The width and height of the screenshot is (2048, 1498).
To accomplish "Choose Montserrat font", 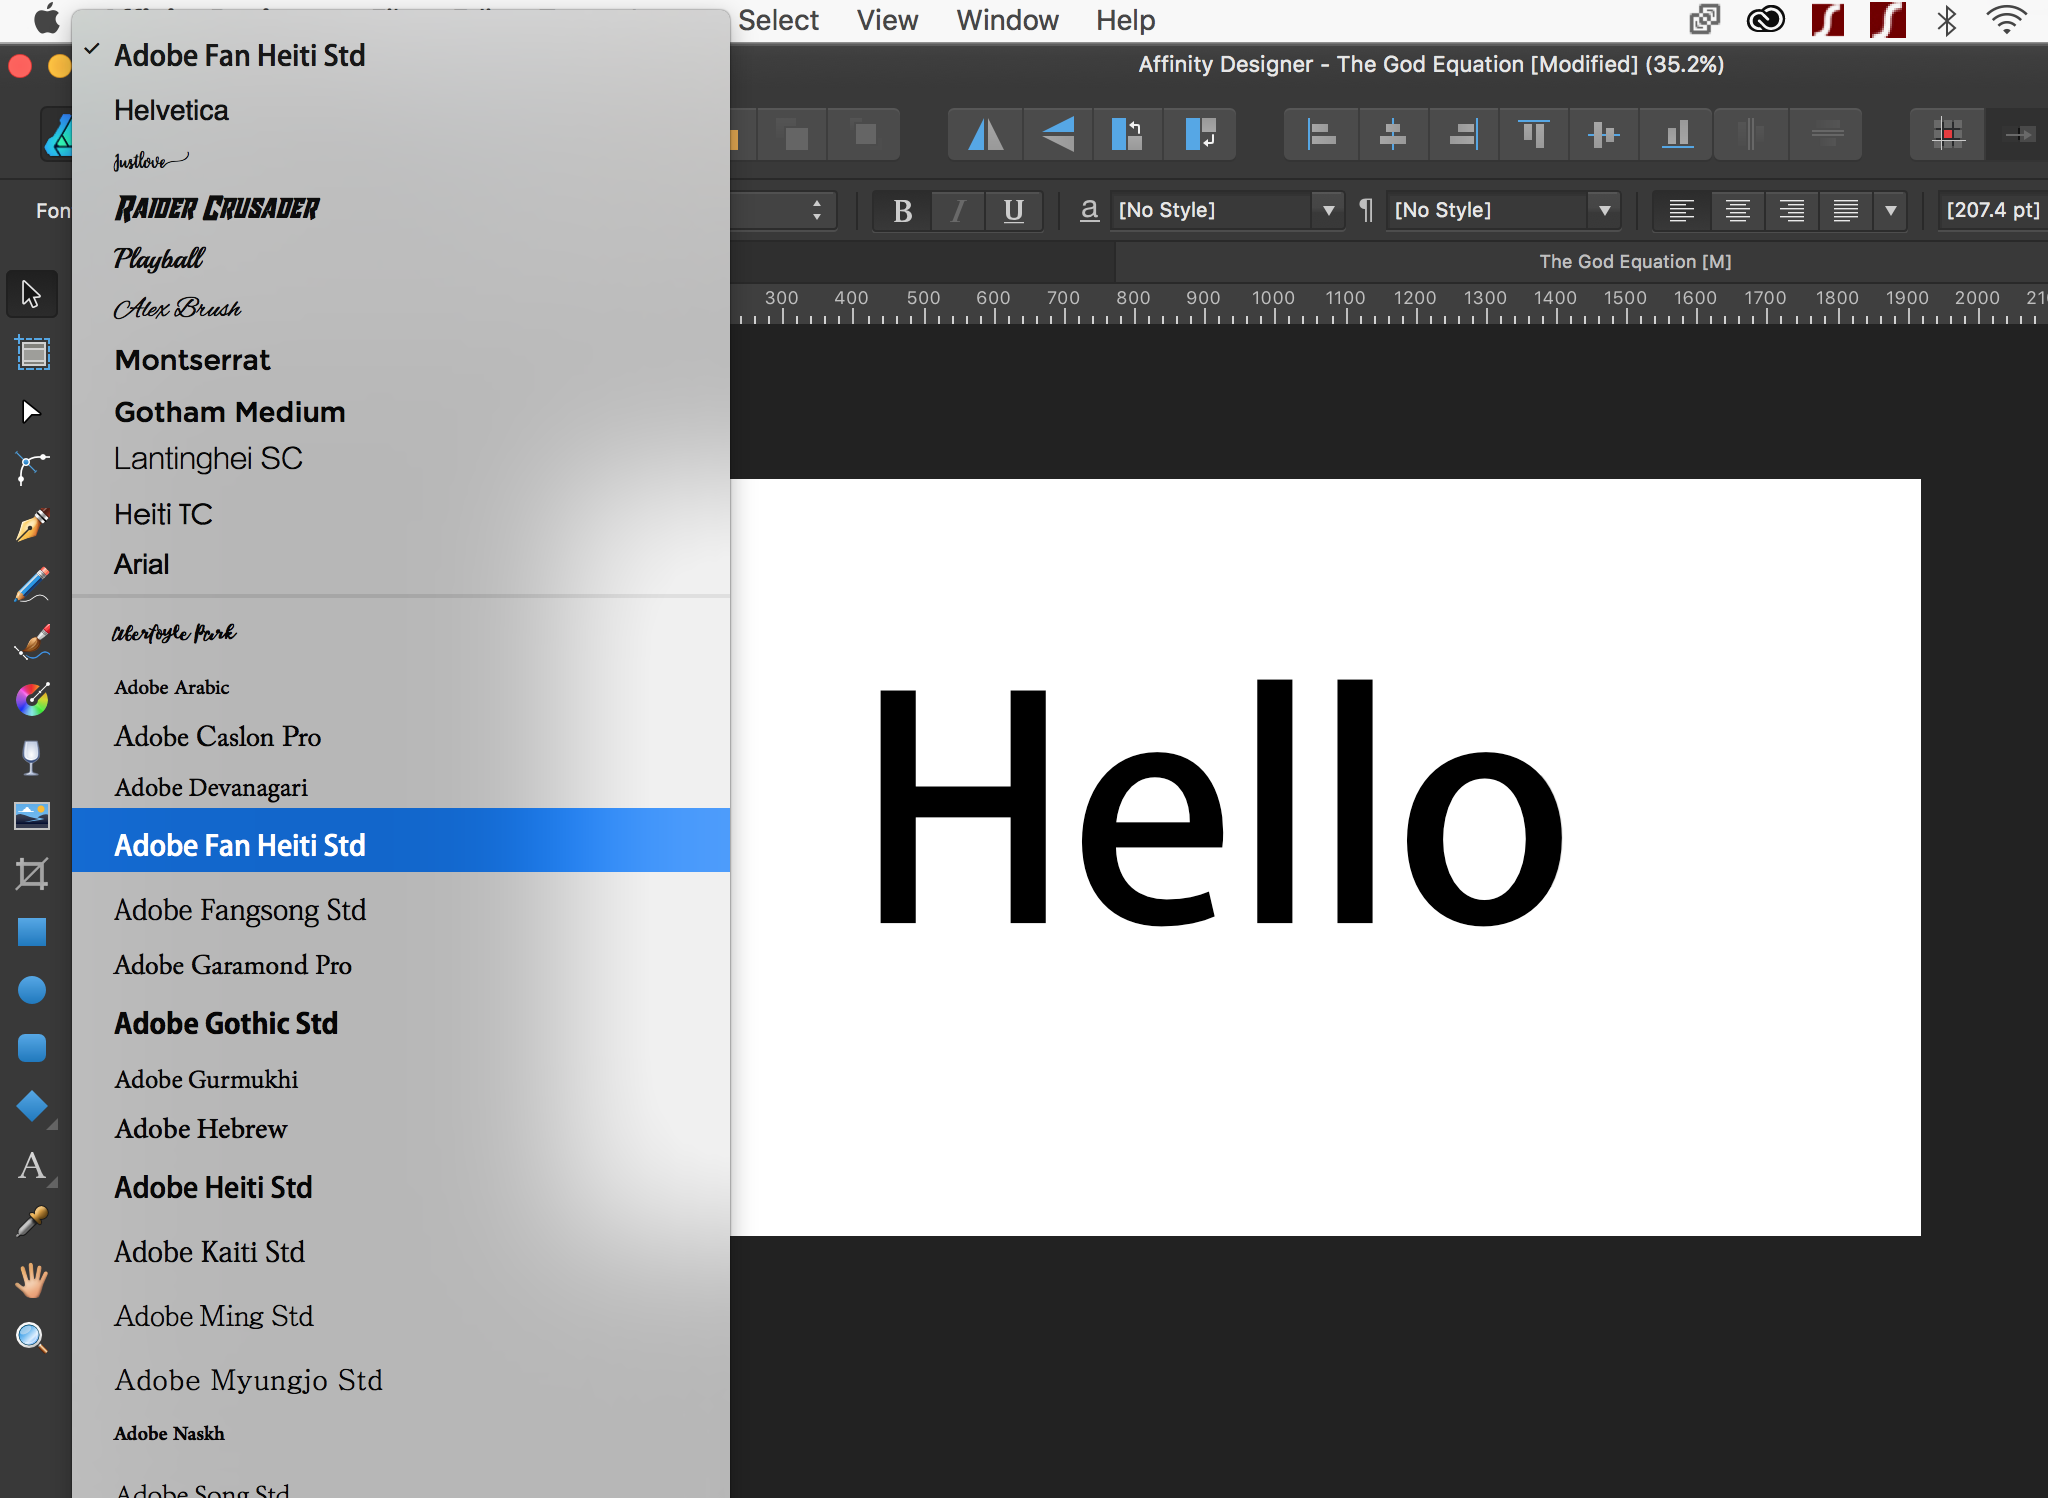I will [x=401, y=360].
